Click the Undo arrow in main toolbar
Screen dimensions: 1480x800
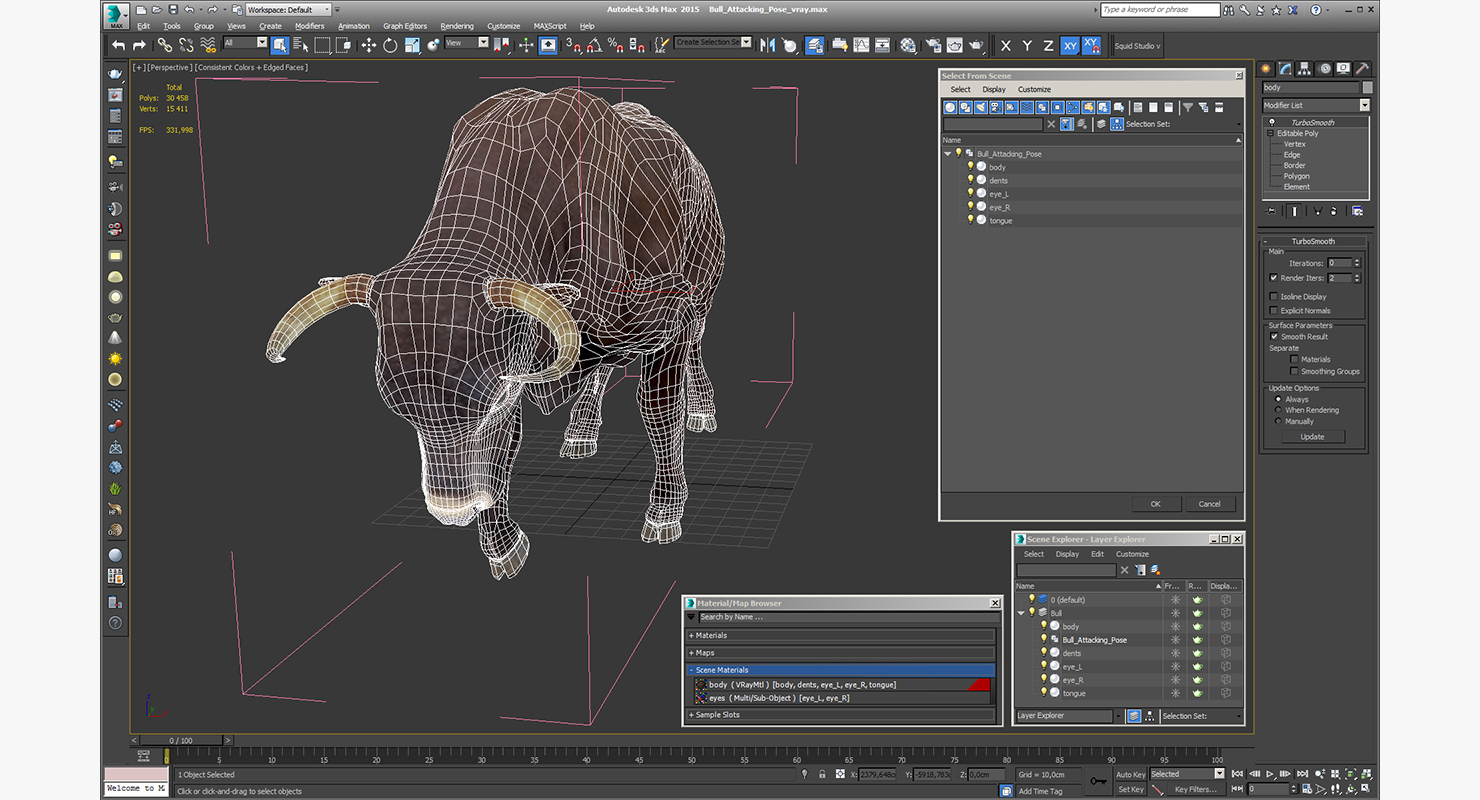[x=119, y=45]
